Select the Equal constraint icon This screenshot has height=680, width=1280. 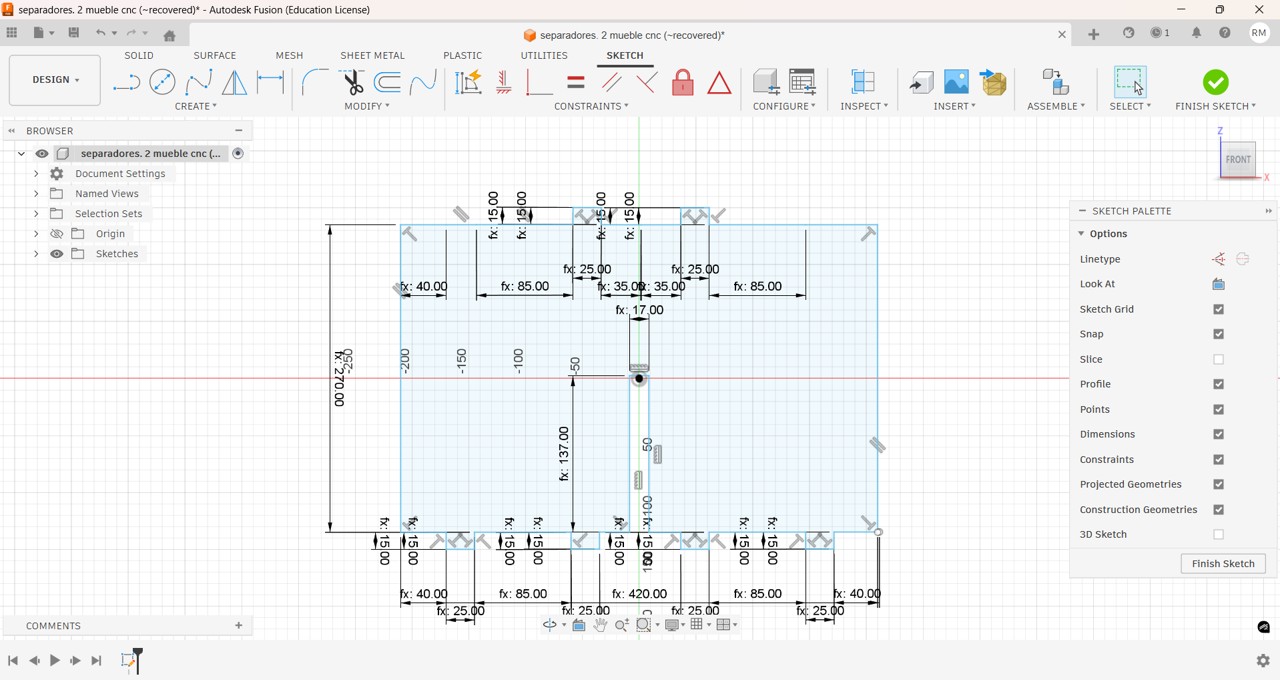576,82
